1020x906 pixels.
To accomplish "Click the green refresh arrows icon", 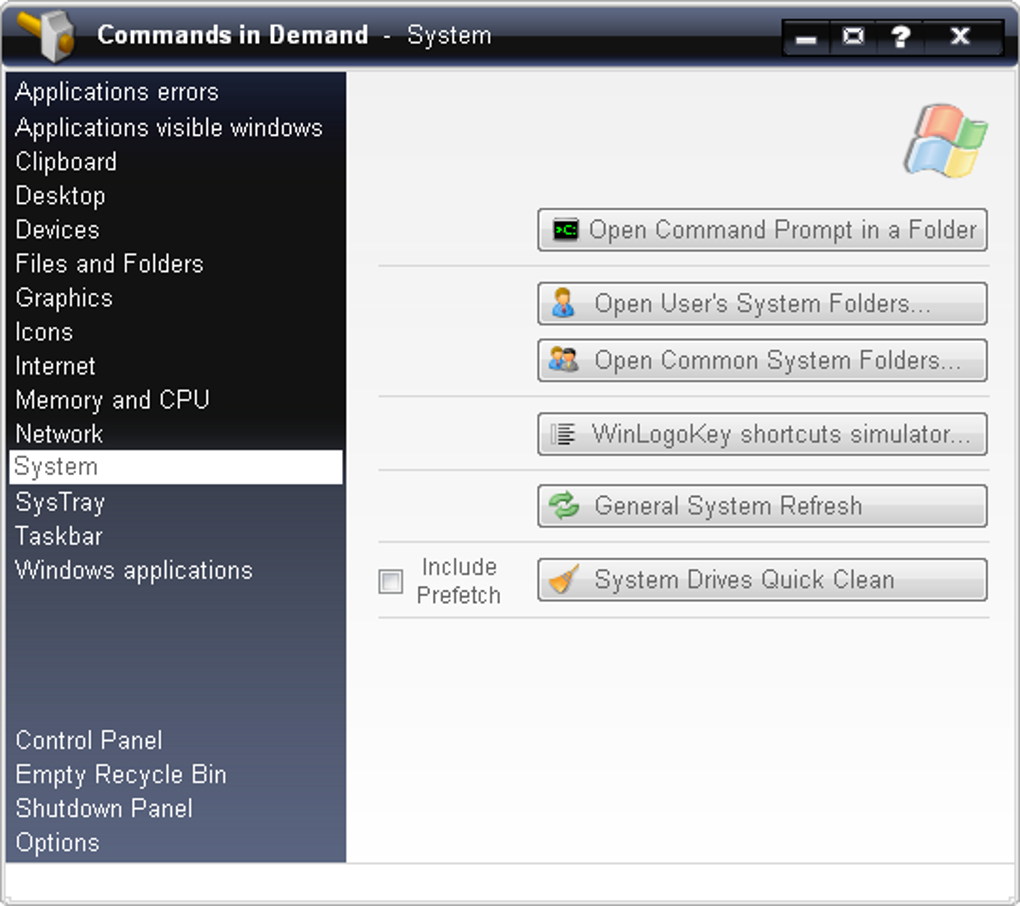I will click(564, 506).
